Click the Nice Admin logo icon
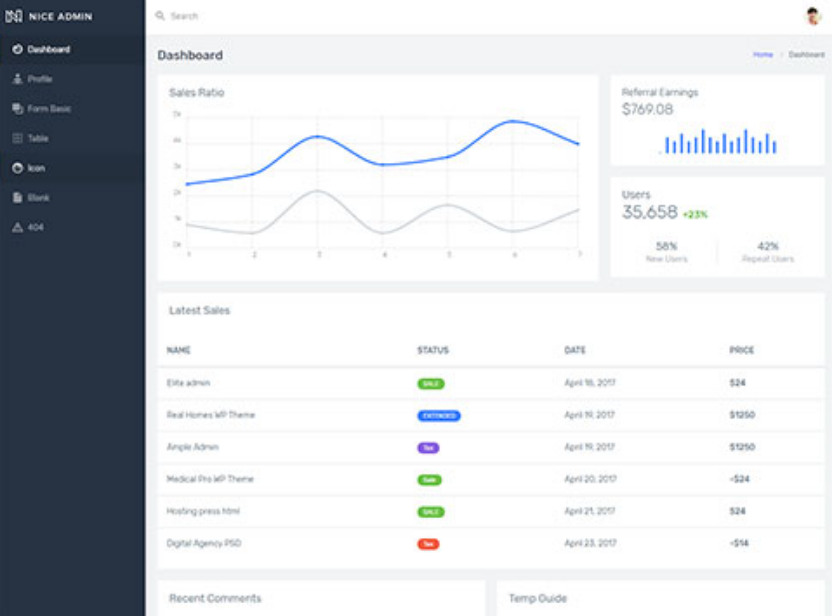Screen dimensions: 832x616 (14, 16)
